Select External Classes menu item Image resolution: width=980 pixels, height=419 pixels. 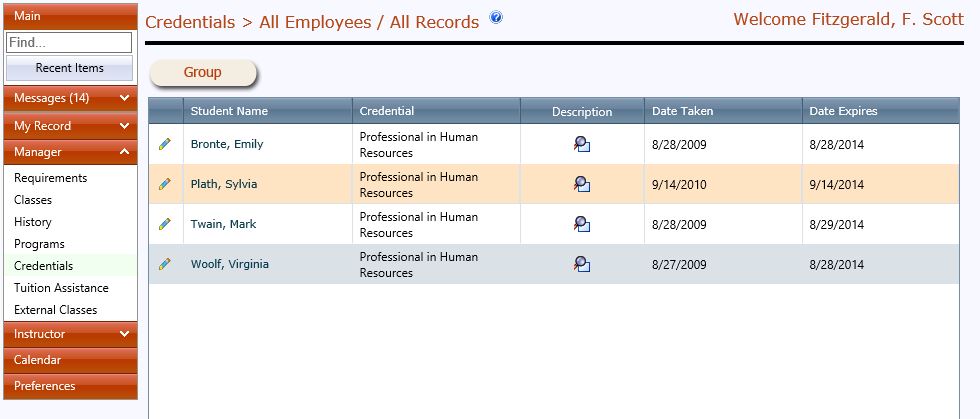[x=56, y=310]
